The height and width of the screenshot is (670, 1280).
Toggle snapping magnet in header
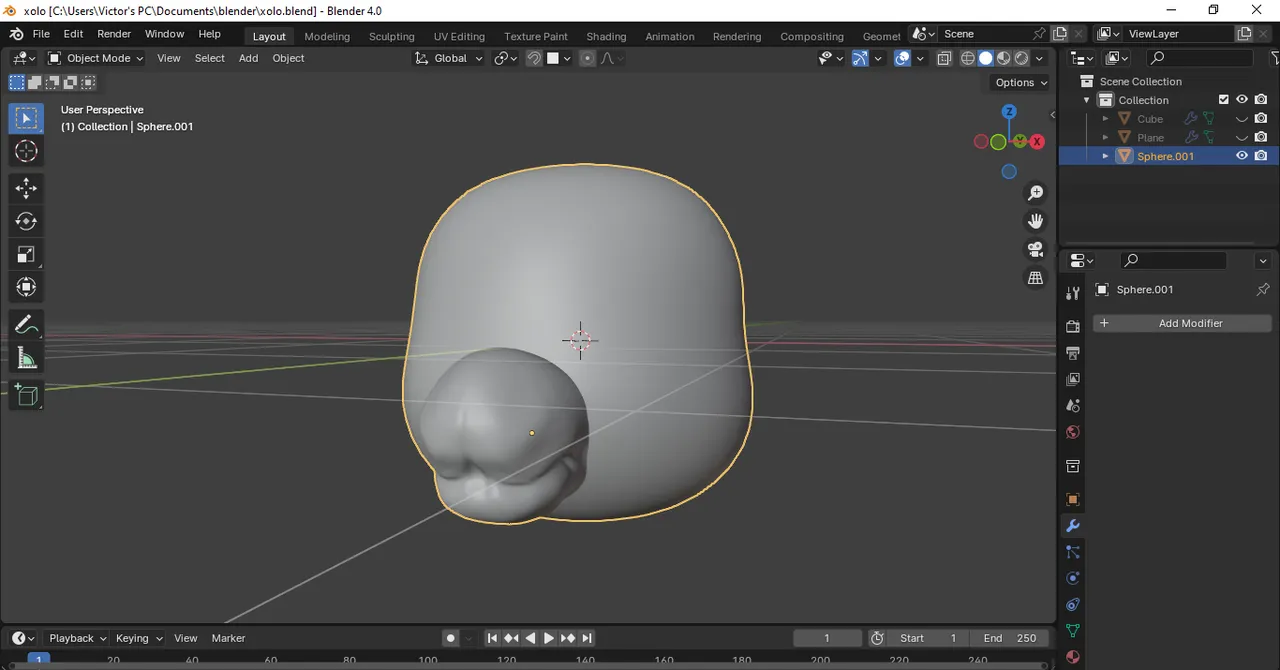point(534,58)
